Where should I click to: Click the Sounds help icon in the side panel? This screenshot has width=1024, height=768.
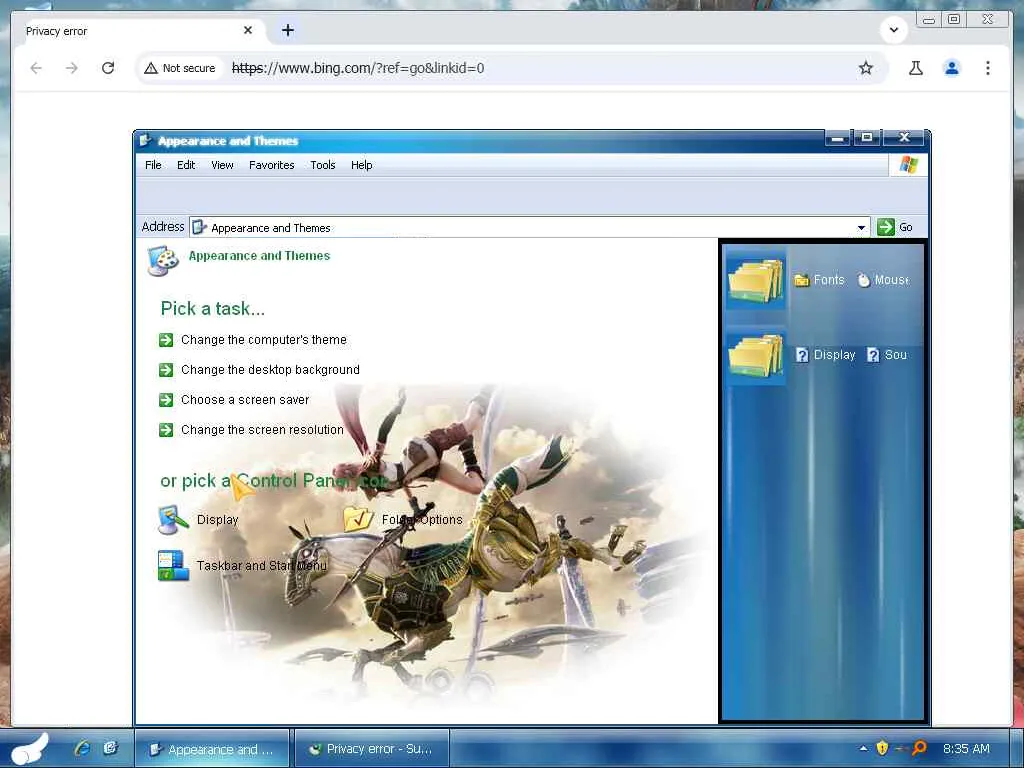tap(873, 355)
